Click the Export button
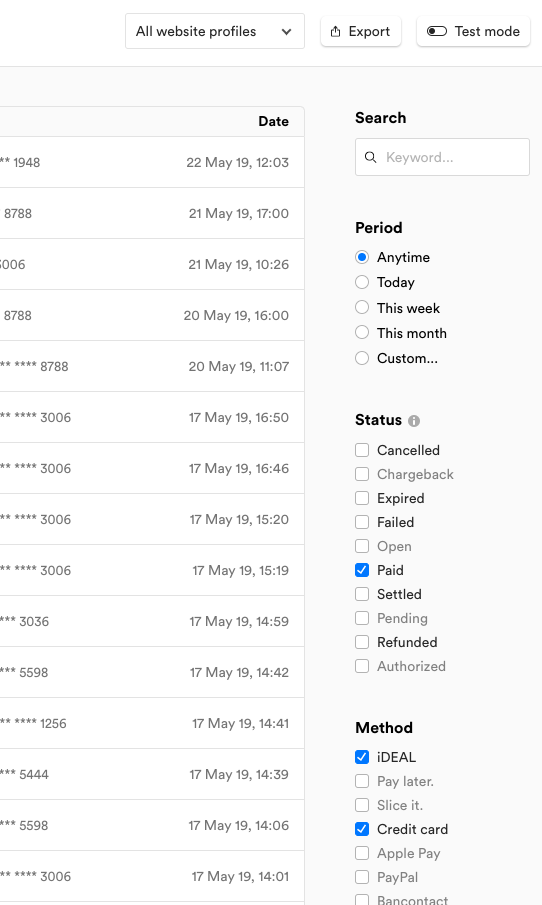The image size is (542, 905). [361, 31]
